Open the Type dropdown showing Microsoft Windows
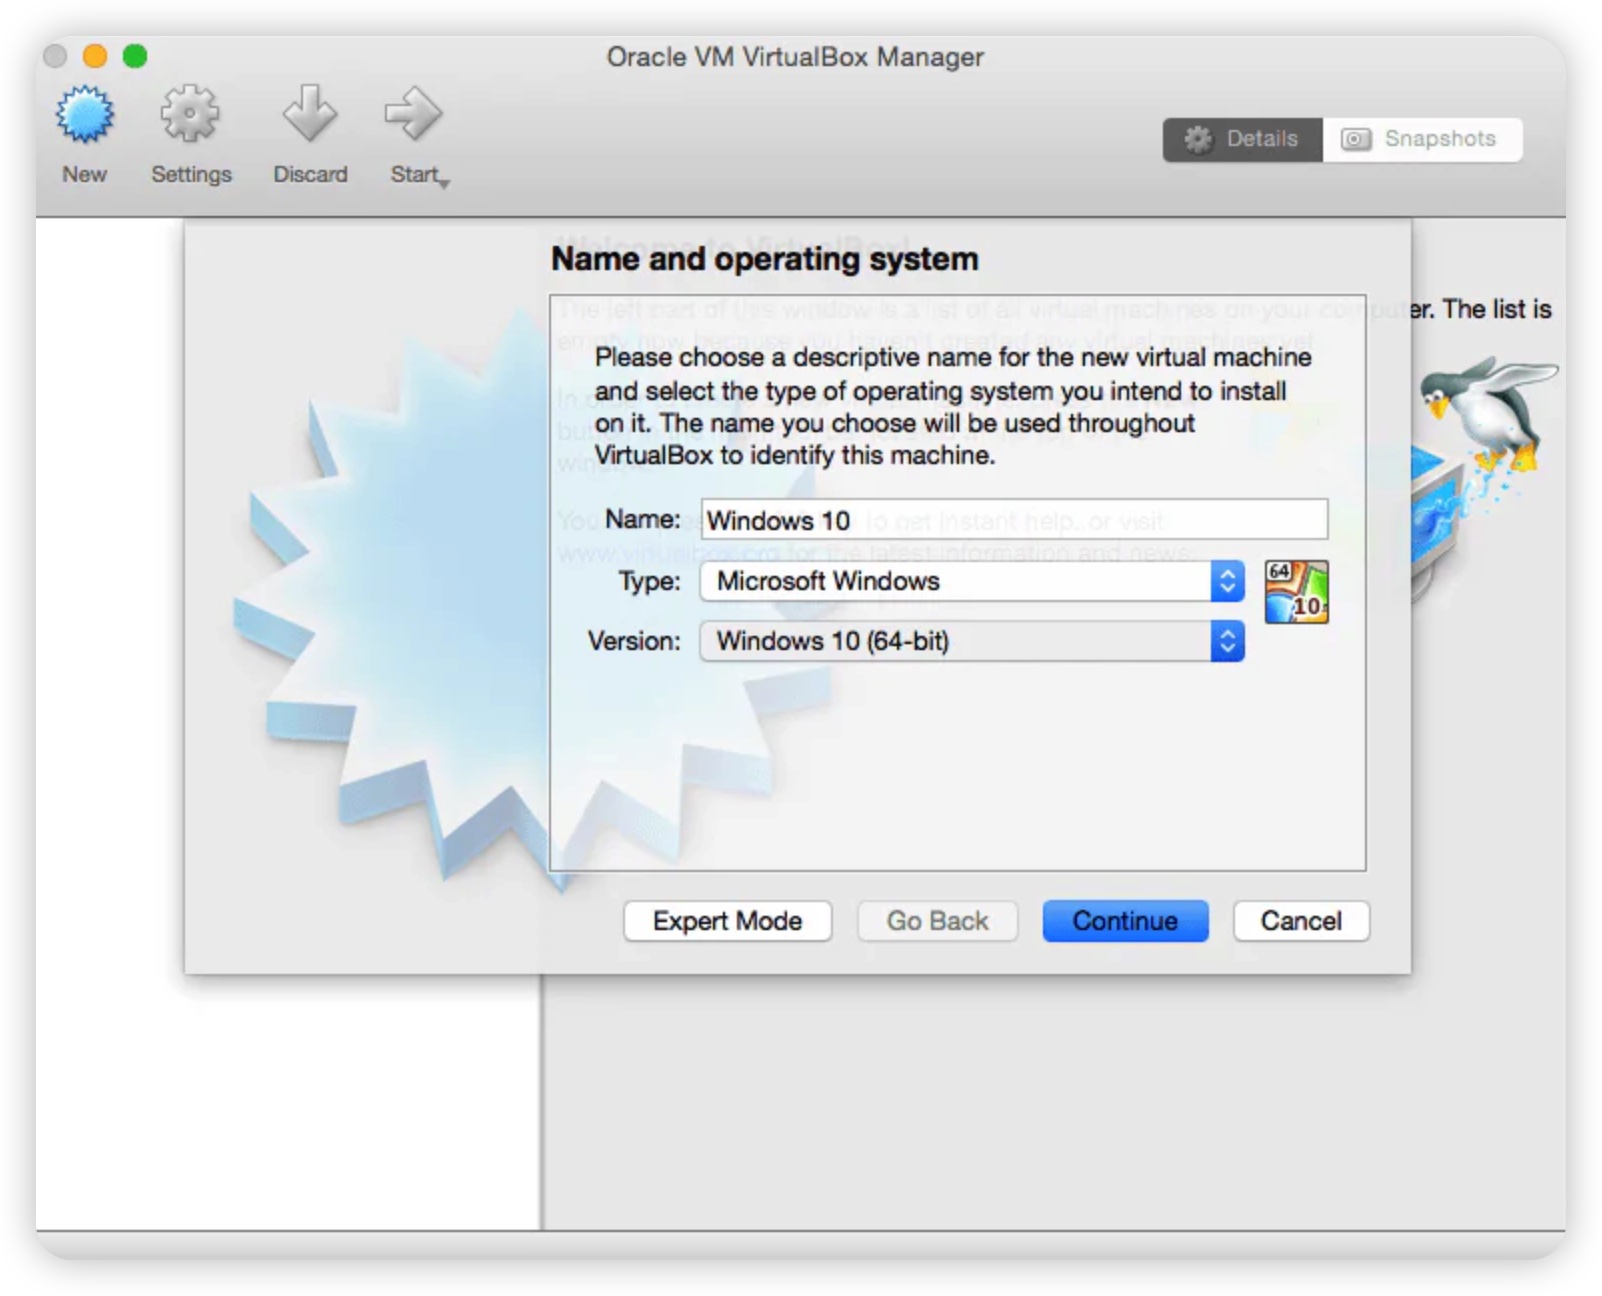 coord(972,581)
